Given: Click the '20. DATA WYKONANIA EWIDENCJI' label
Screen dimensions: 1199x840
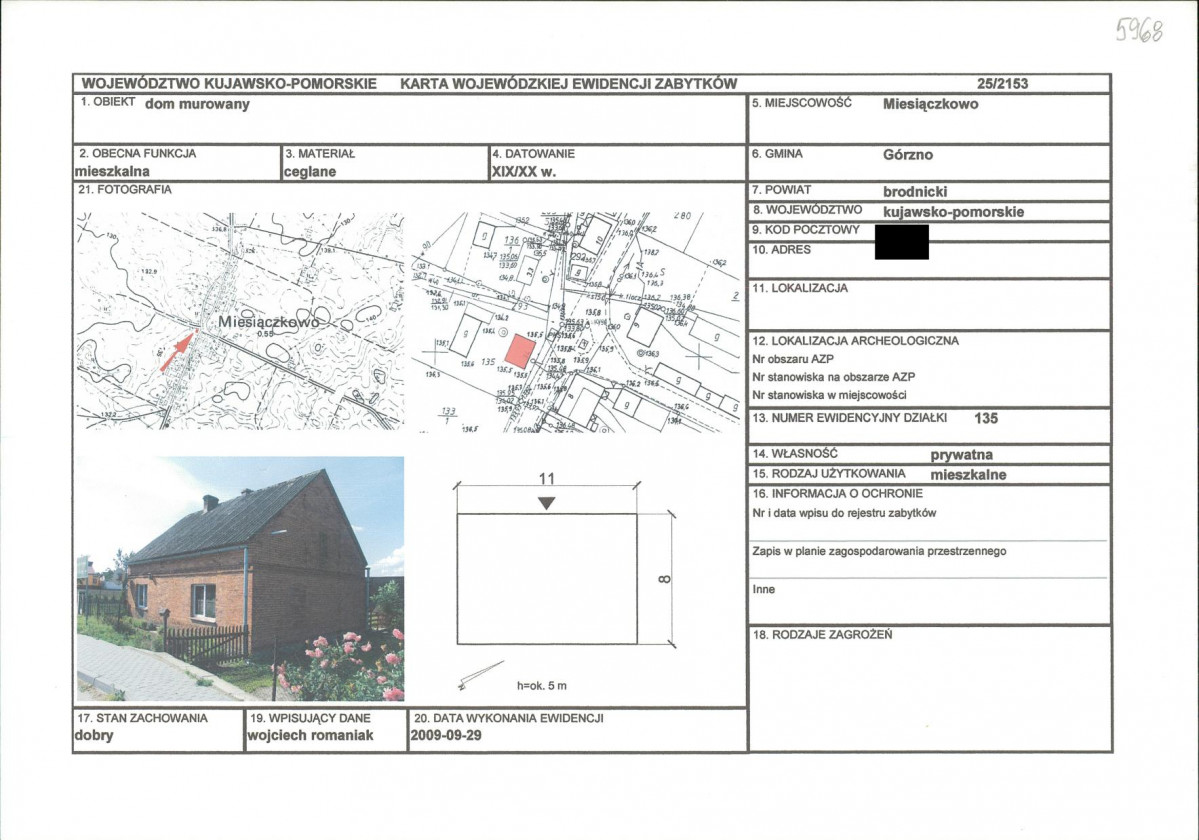Looking at the screenshot, I should pyautogui.click(x=509, y=718).
